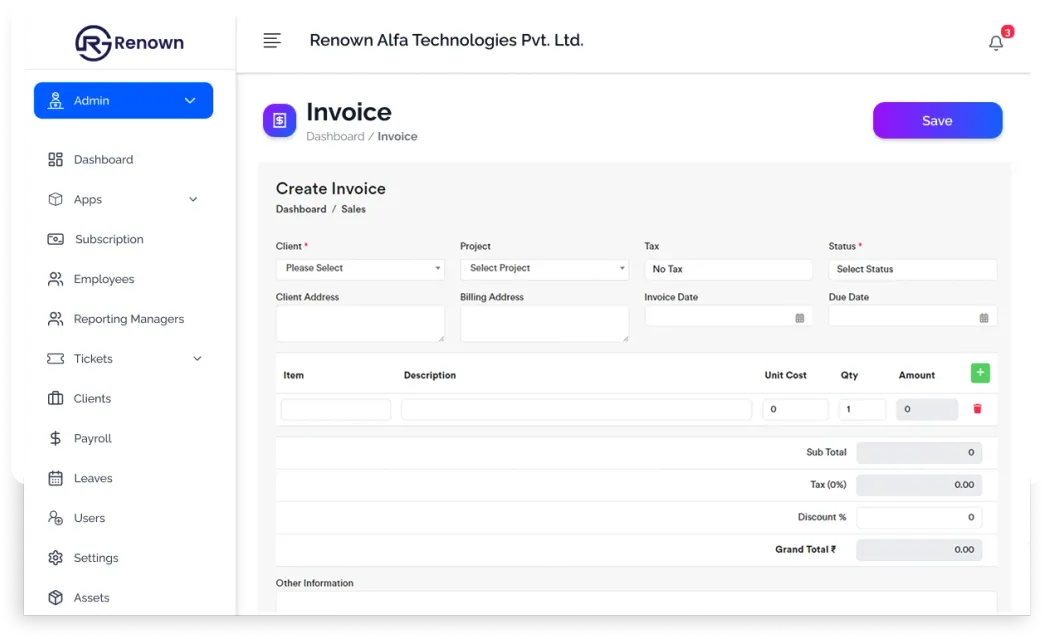Click the Discount % input field
1045x639 pixels.
(919, 517)
